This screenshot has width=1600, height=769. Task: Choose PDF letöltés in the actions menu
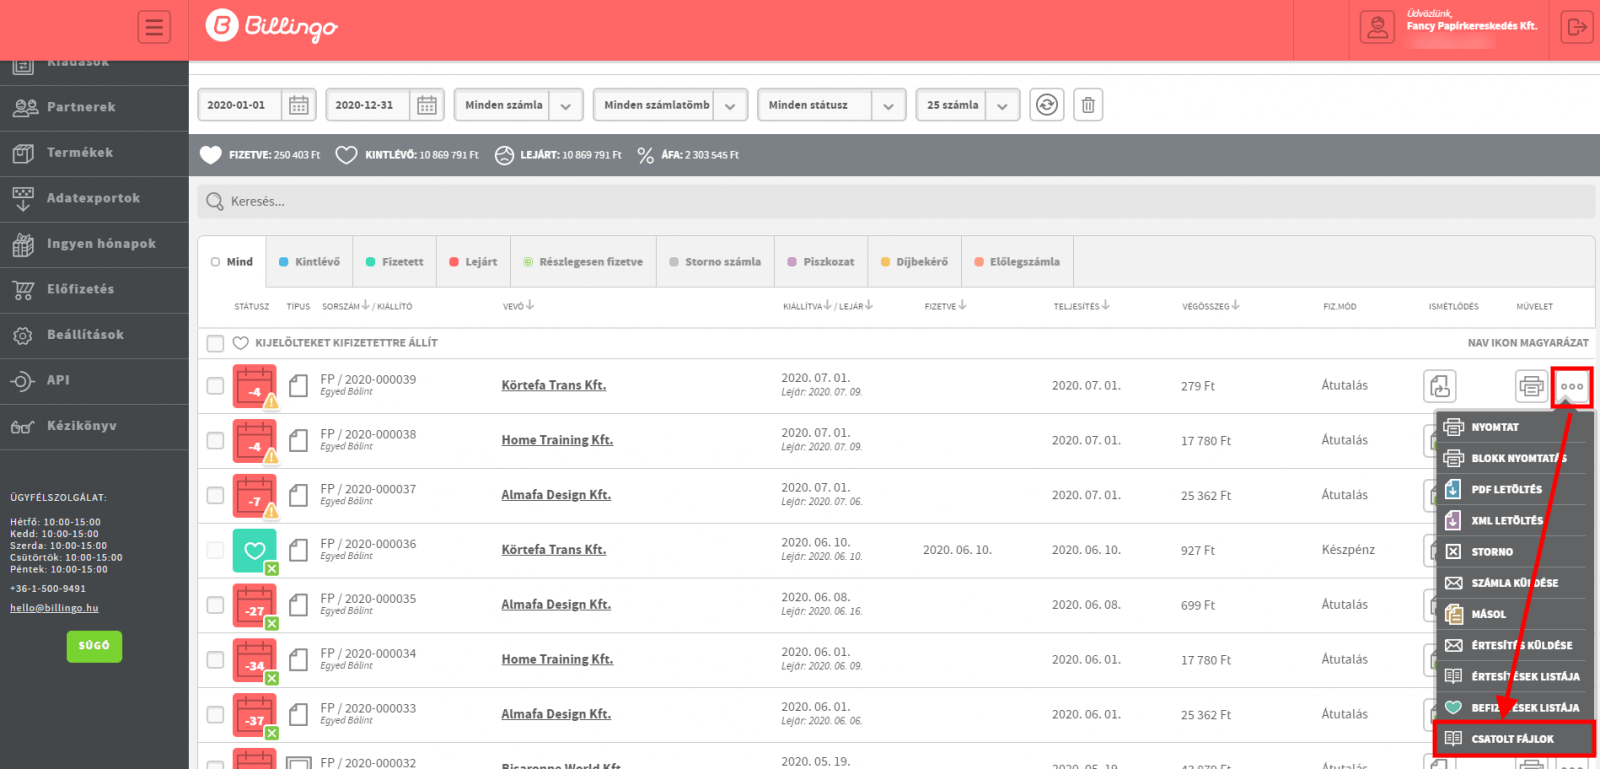[1513, 490]
